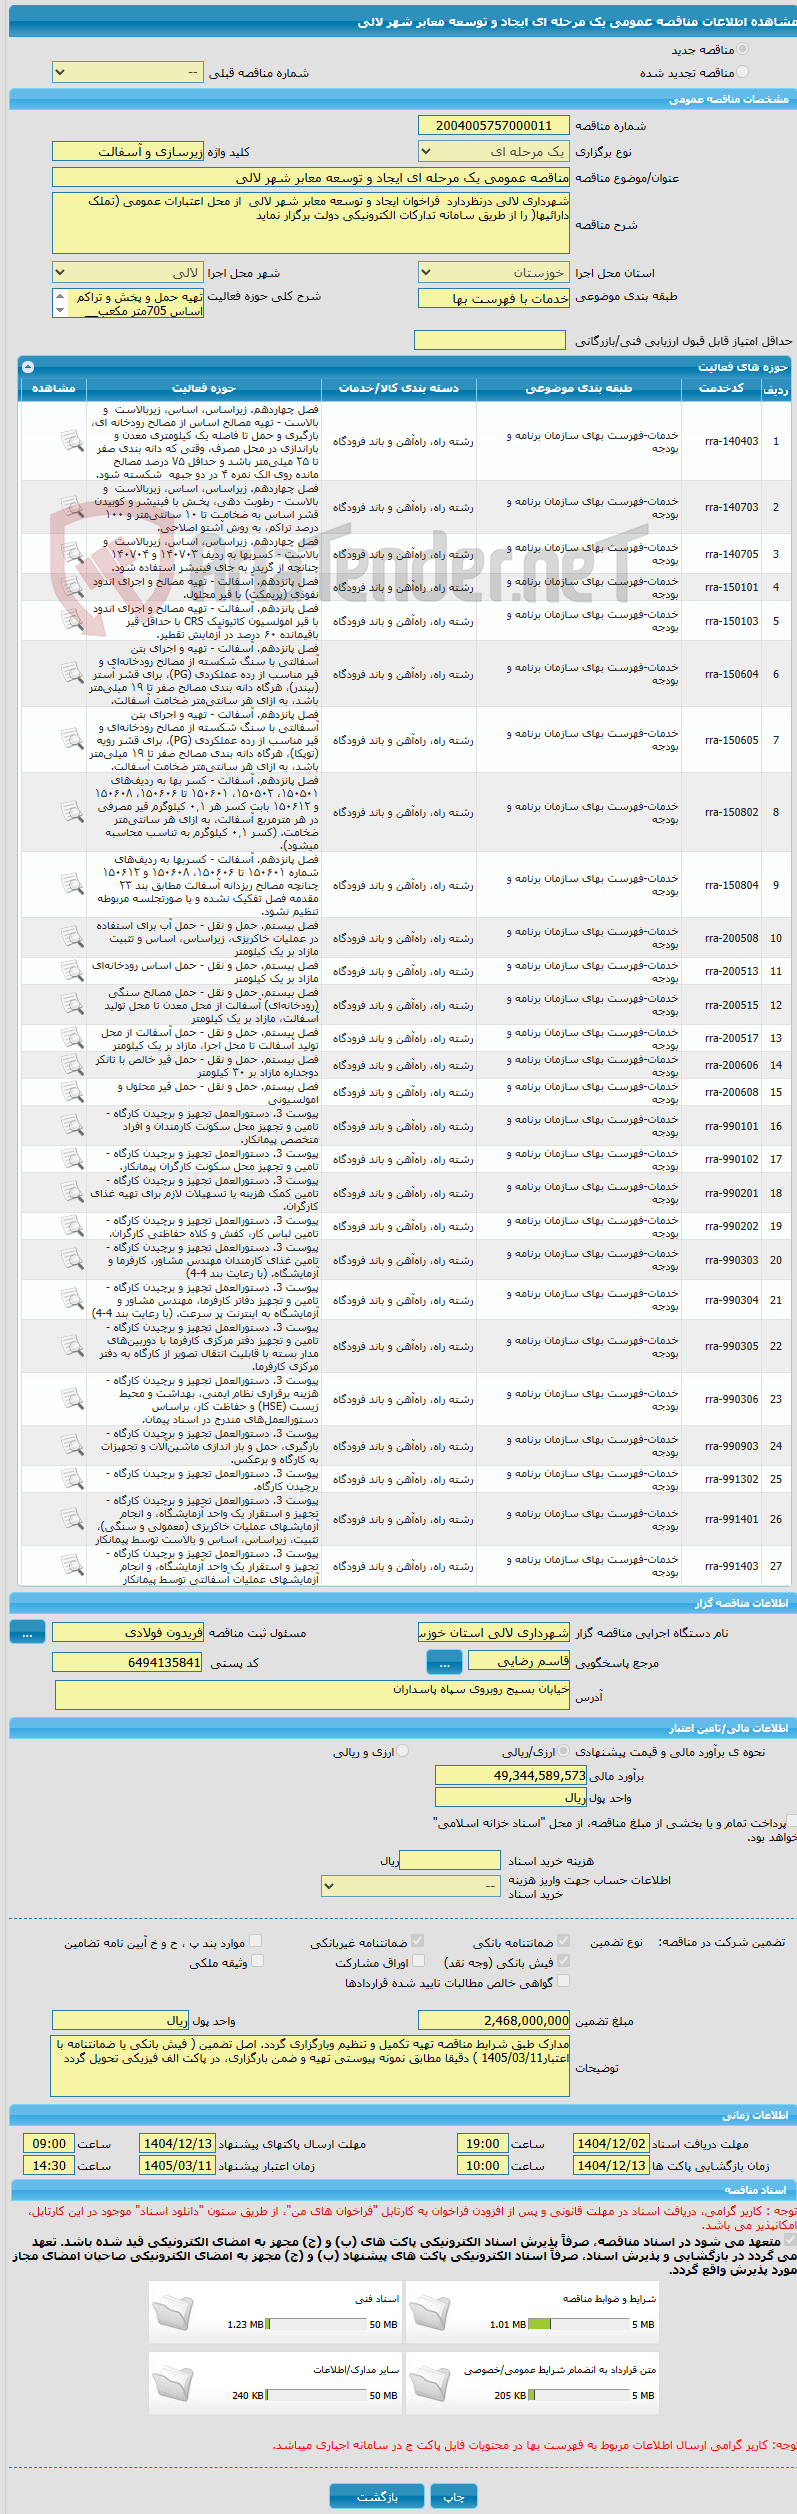The width and height of the screenshot is (797, 2514).
Task: Select ارزی/ریالی radio option
Action: coord(565,1751)
